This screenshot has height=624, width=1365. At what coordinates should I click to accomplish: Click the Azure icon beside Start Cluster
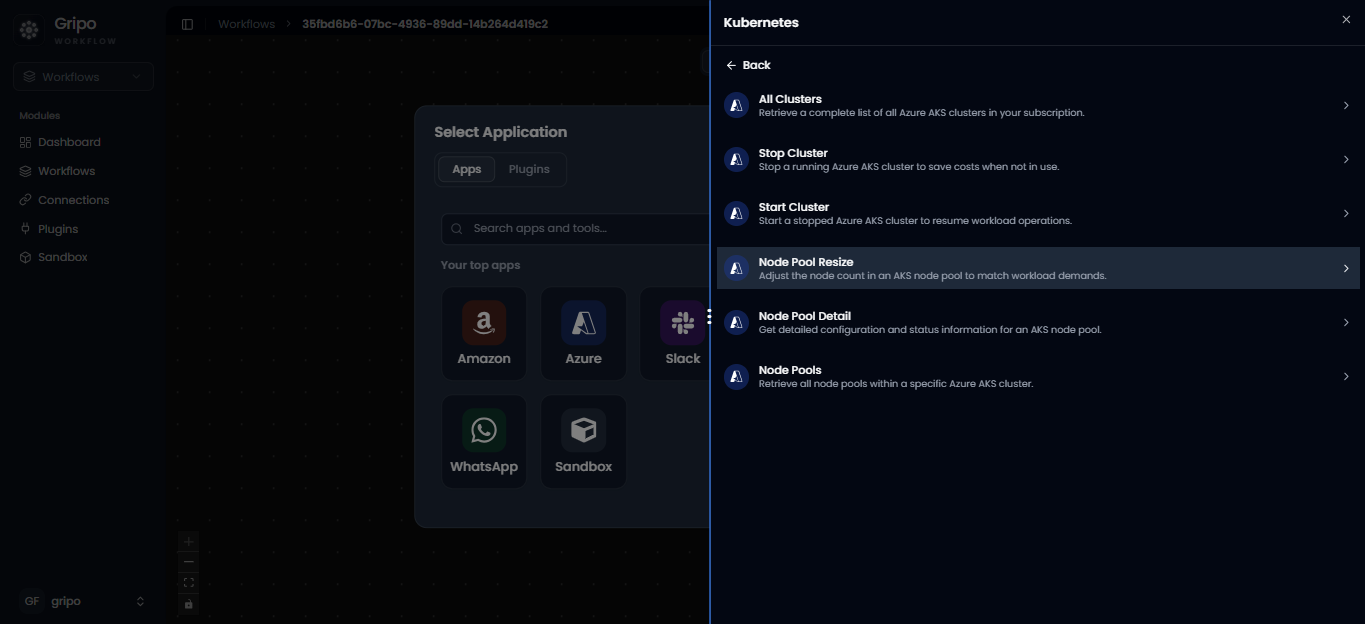tap(737, 213)
